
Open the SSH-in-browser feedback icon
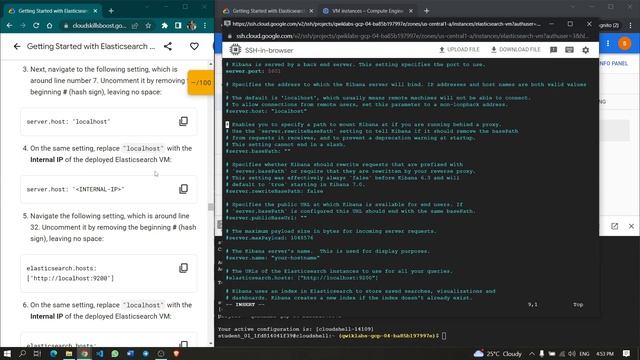(553, 50)
